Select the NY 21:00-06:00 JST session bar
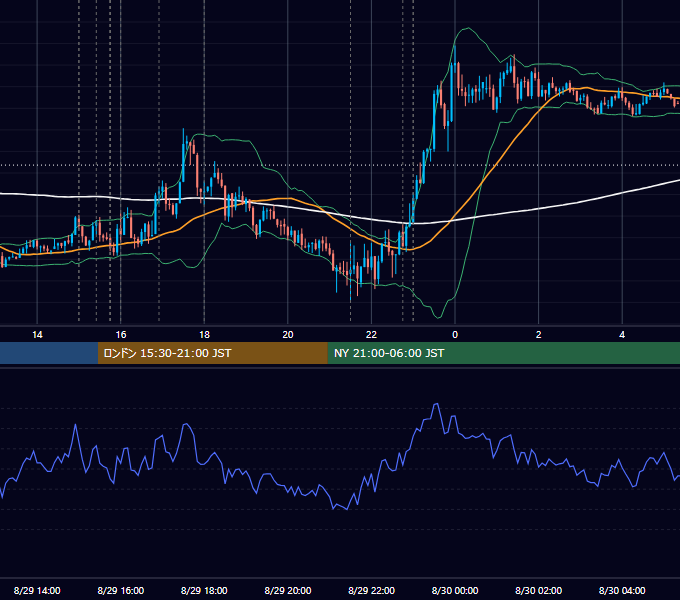Viewport: 680px width, 600px height. click(503, 353)
